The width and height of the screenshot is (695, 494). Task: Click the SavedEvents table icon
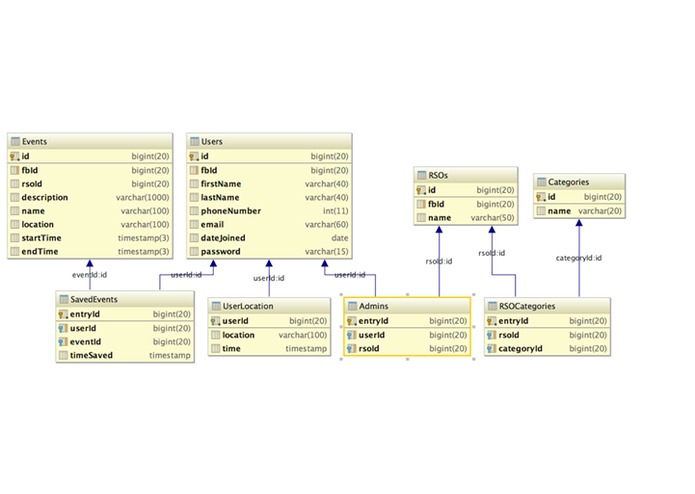[64, 299]
